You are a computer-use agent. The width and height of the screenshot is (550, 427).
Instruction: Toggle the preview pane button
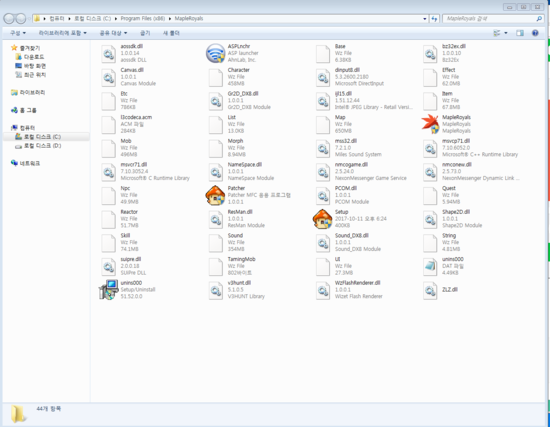[x=520, y=33]
